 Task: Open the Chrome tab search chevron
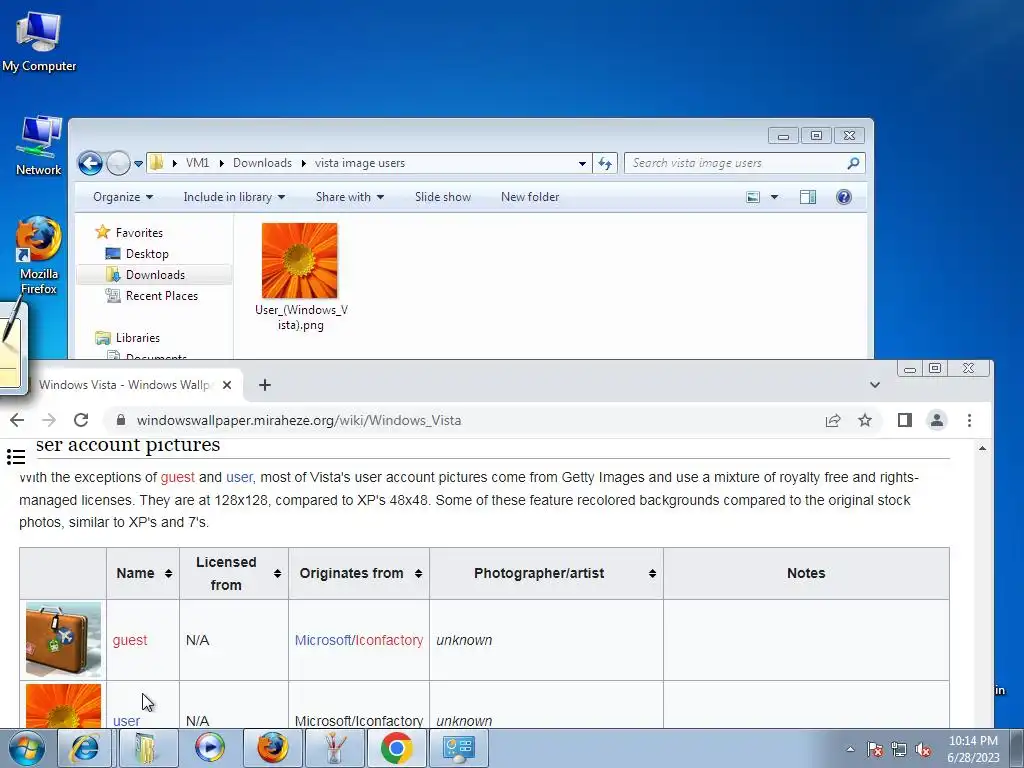point(874,385)
